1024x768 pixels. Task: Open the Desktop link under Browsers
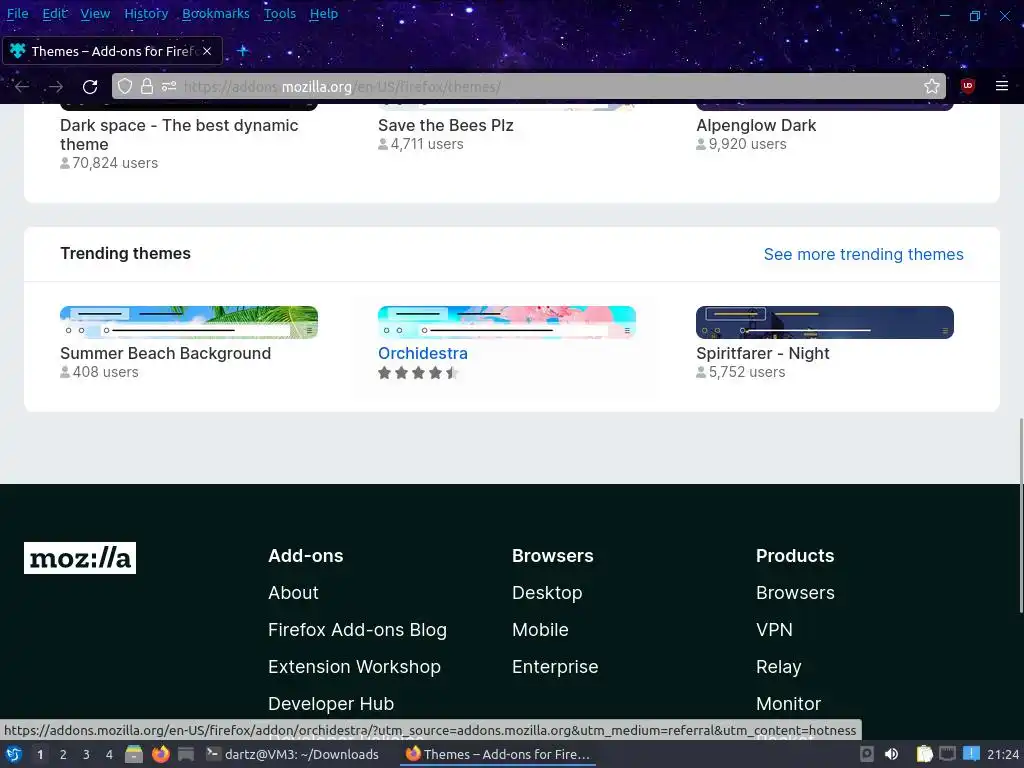[x=547, y=592]
